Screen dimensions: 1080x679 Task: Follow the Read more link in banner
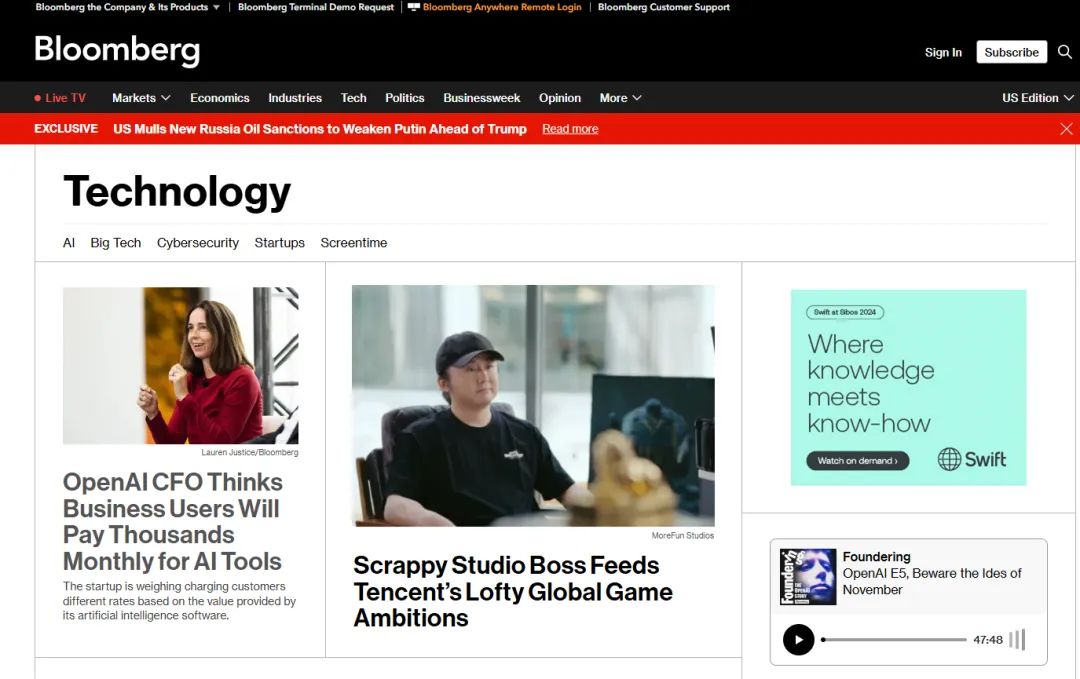(570, 129)
